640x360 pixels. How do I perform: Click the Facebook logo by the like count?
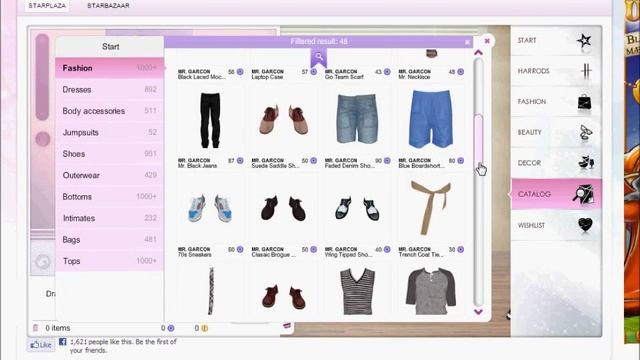pyautogui.click(x=62, y=342)
